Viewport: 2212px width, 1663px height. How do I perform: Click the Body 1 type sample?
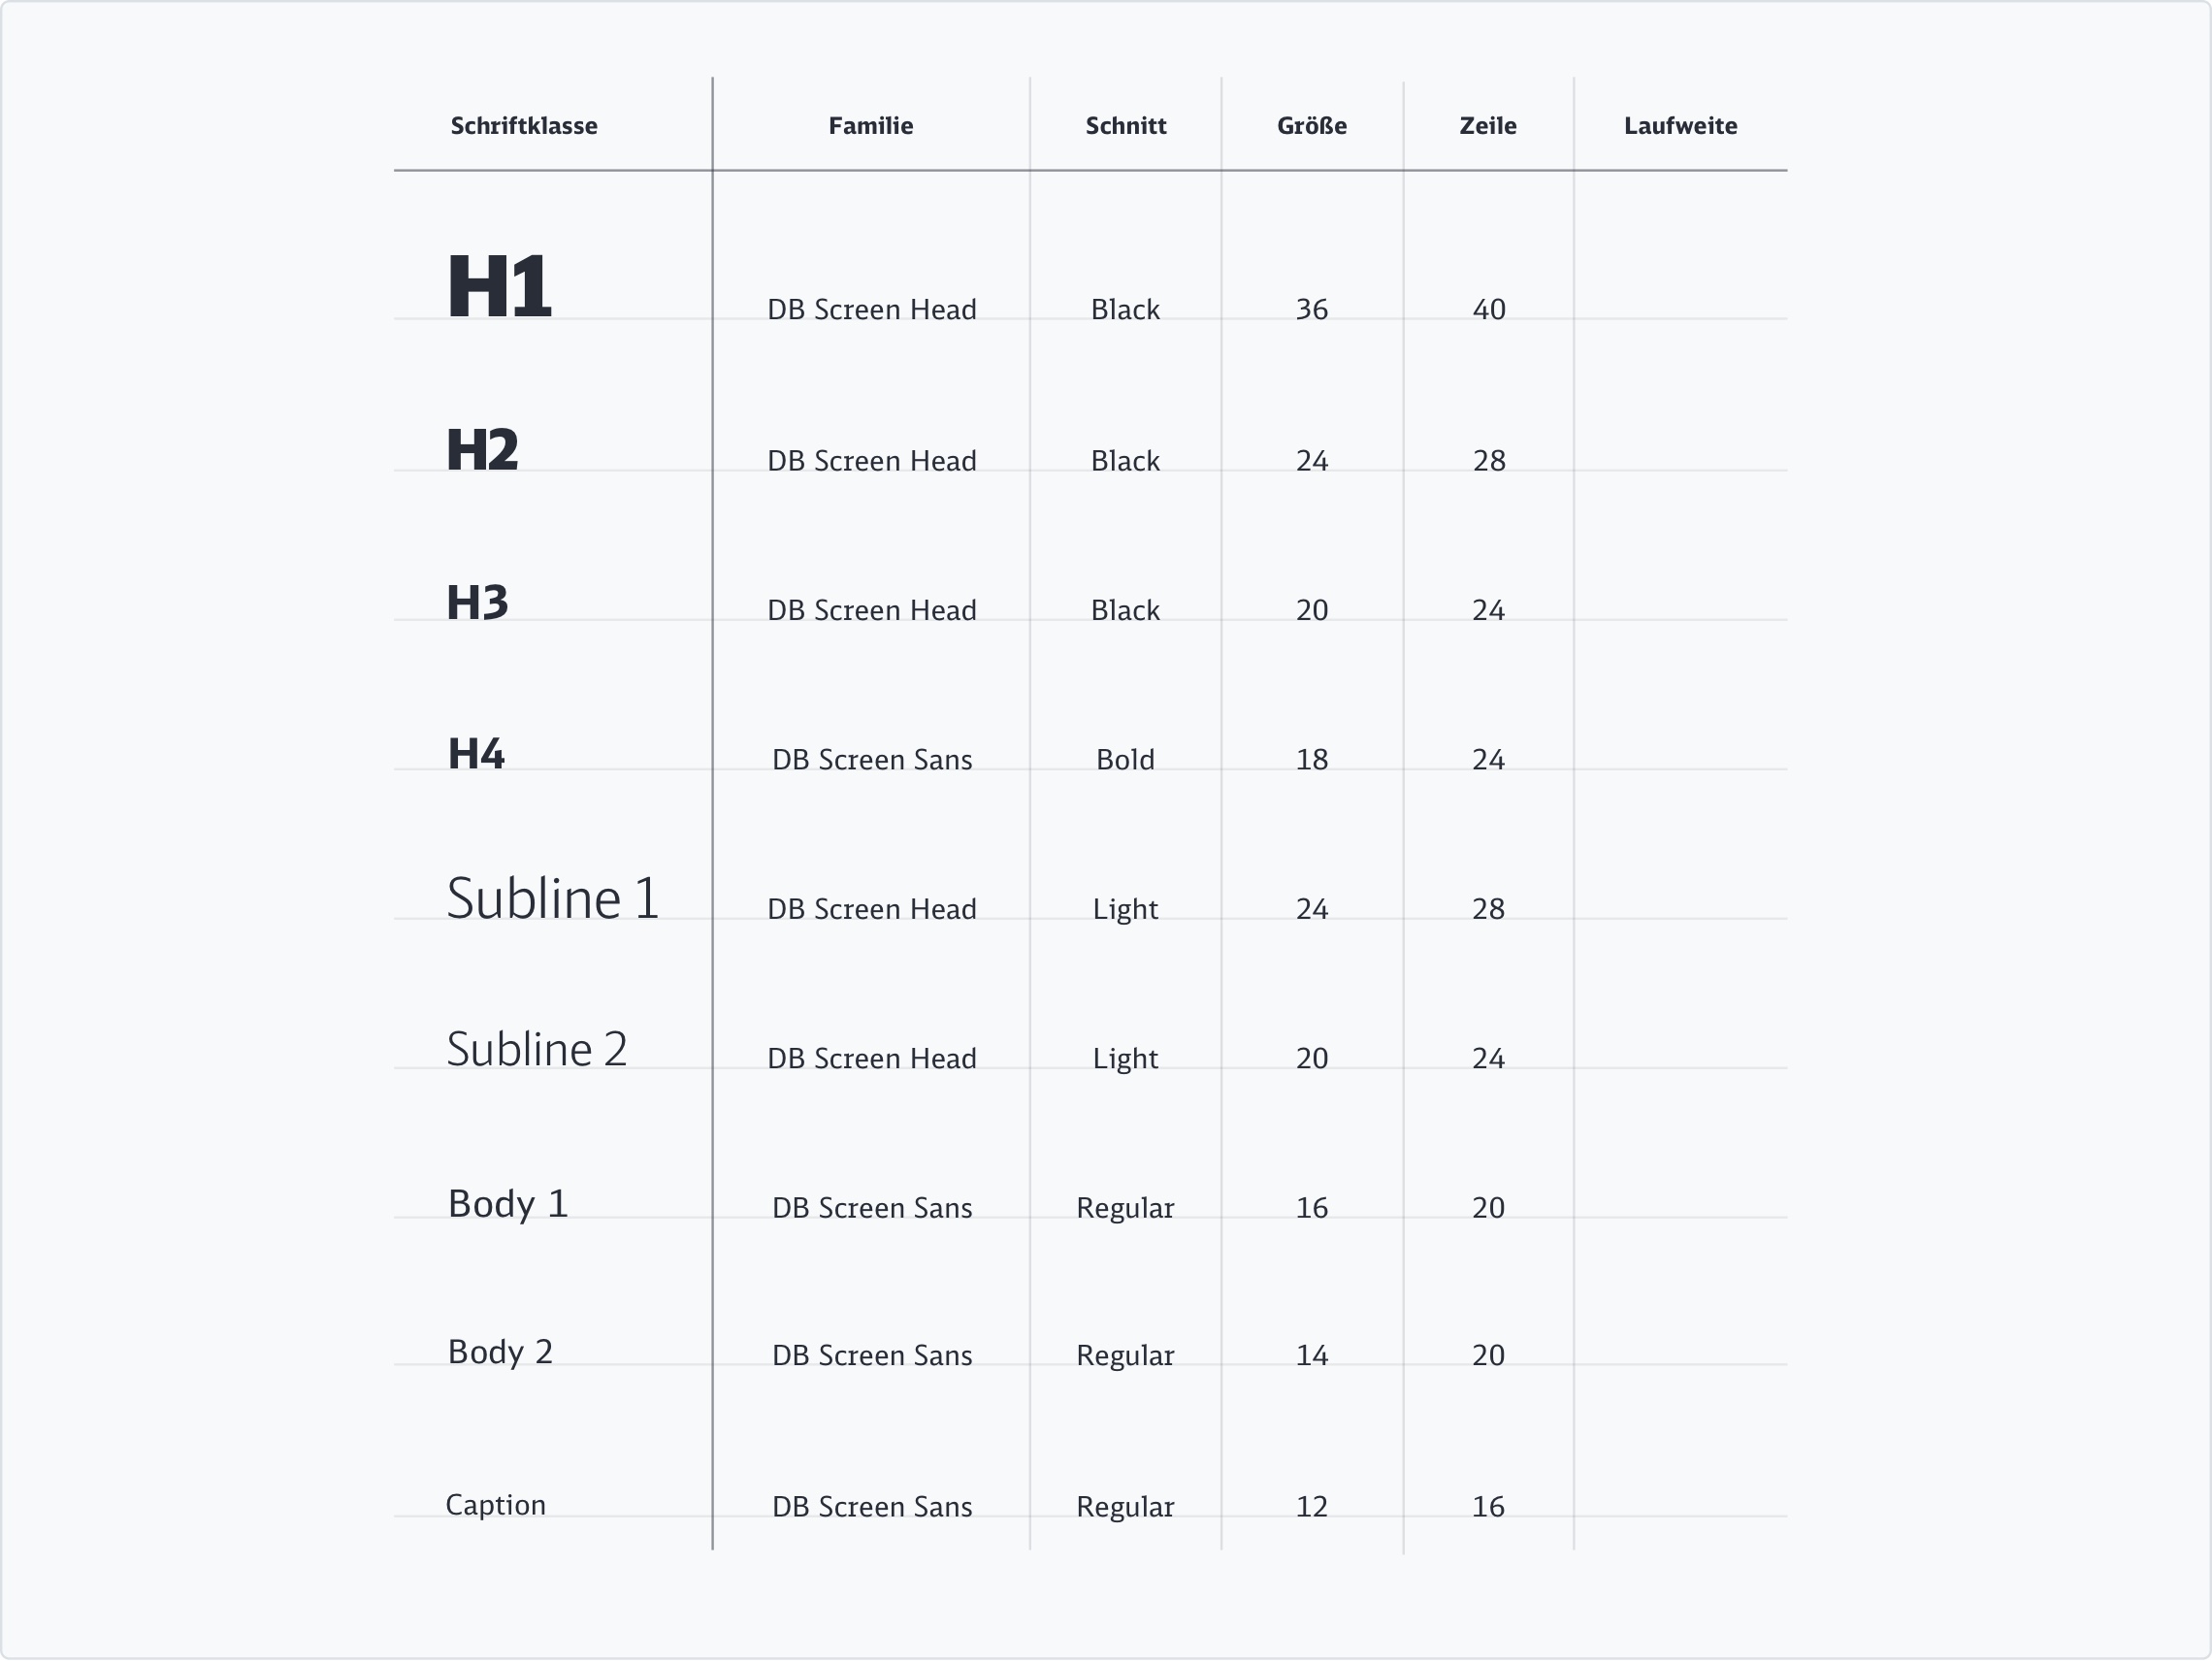pos(508,1204)
